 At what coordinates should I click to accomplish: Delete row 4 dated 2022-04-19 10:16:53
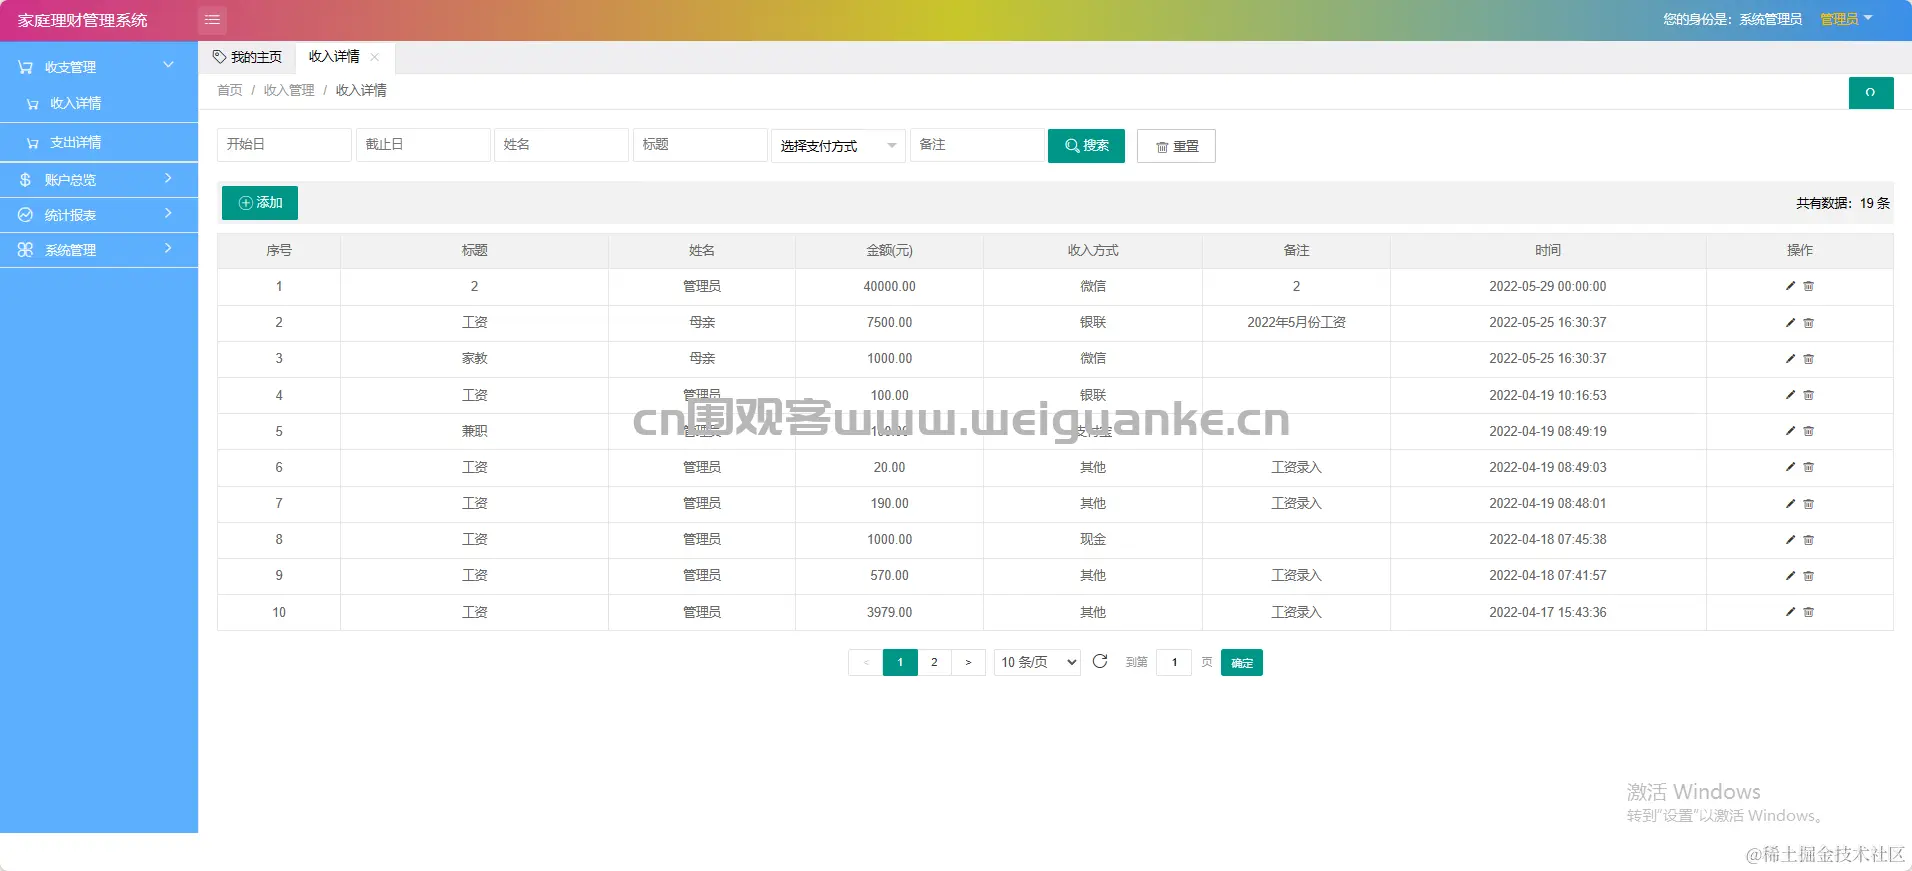pyautogui.click(x=1808, y=395)
